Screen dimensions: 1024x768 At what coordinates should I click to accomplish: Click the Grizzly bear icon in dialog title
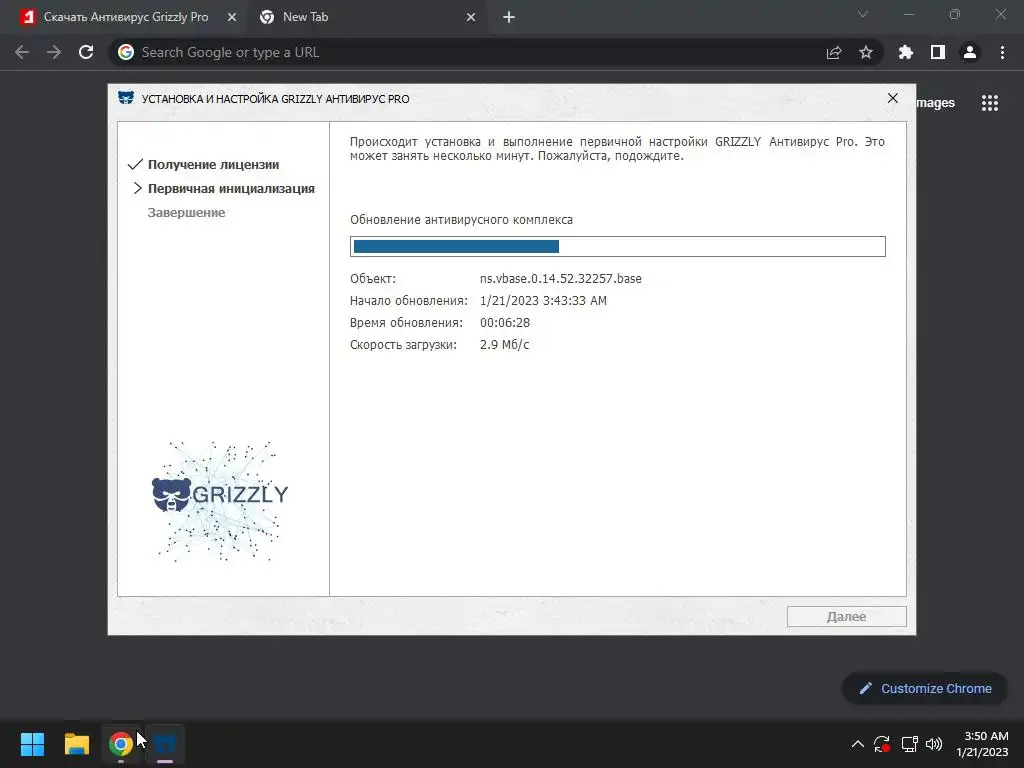[126, 98]
